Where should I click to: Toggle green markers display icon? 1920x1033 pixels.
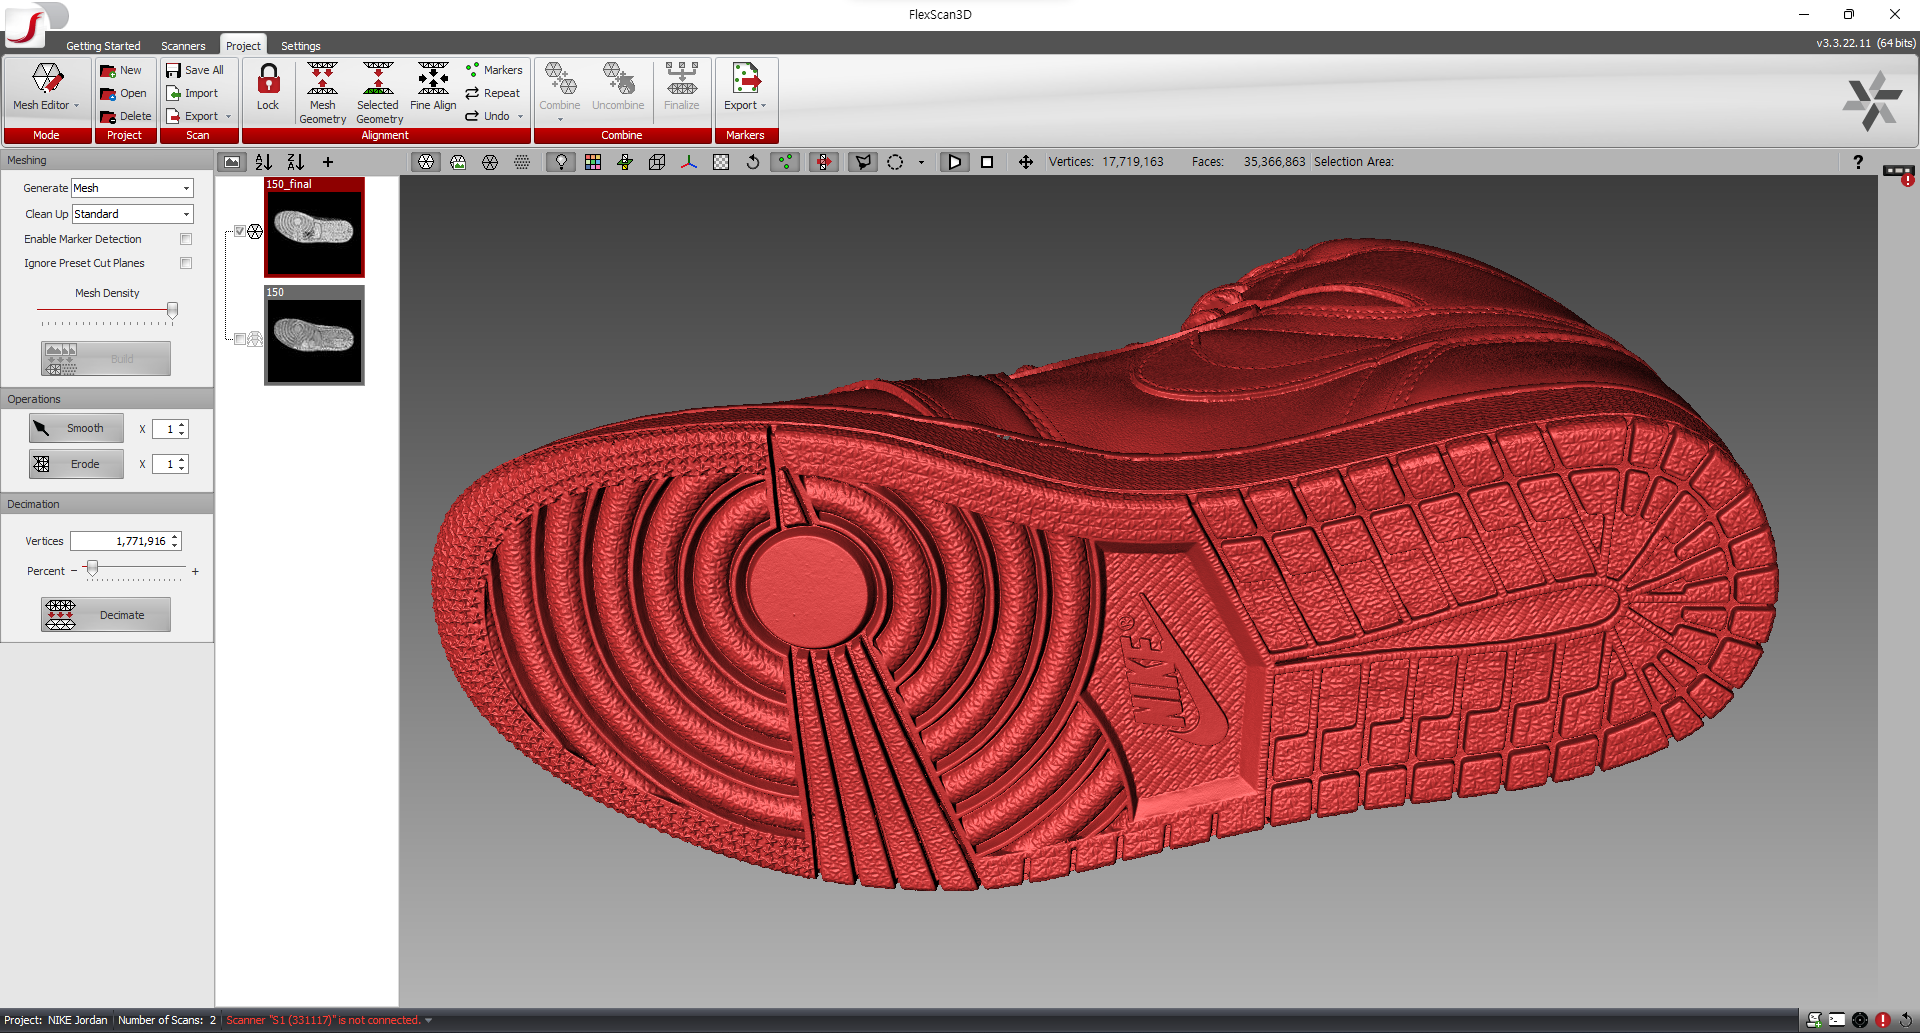pos(786,162)
